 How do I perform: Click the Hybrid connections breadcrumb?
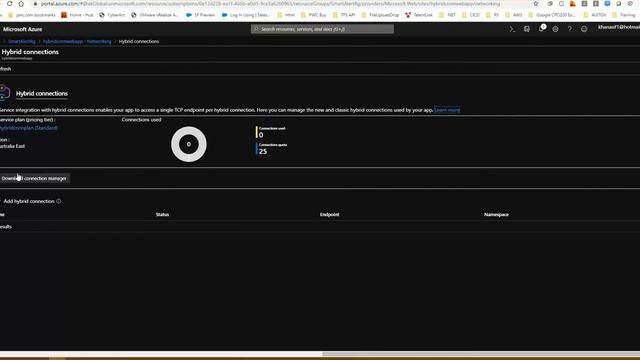click(x=139, y=42)
